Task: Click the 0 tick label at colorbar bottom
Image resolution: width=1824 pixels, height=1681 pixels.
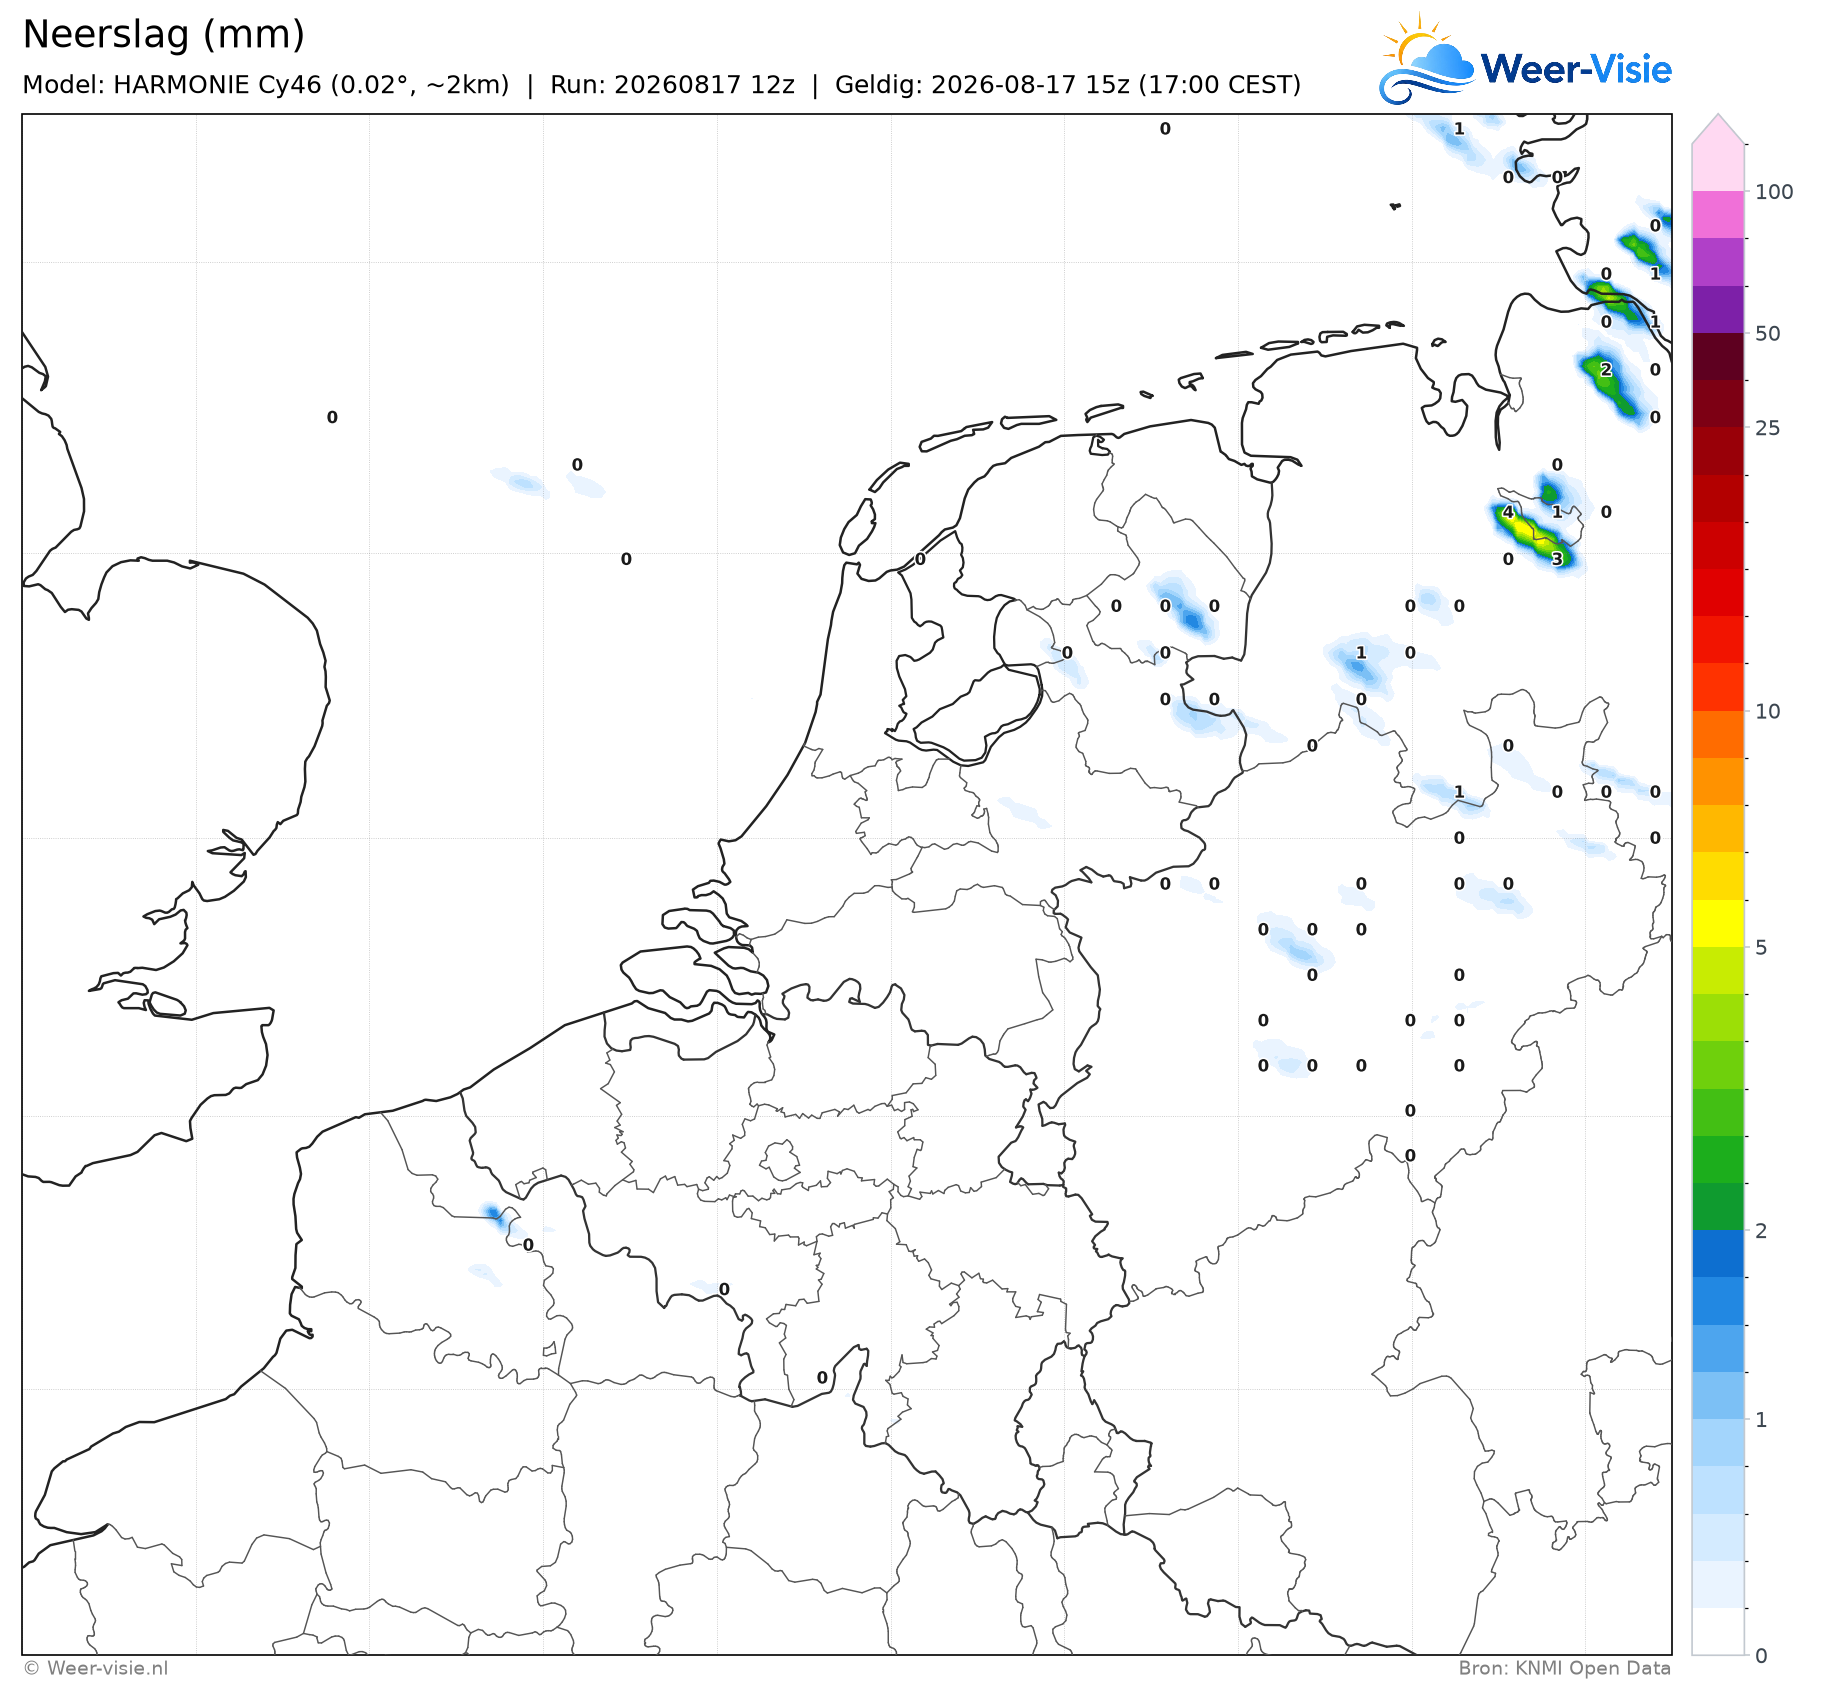Action: 1761,1655
